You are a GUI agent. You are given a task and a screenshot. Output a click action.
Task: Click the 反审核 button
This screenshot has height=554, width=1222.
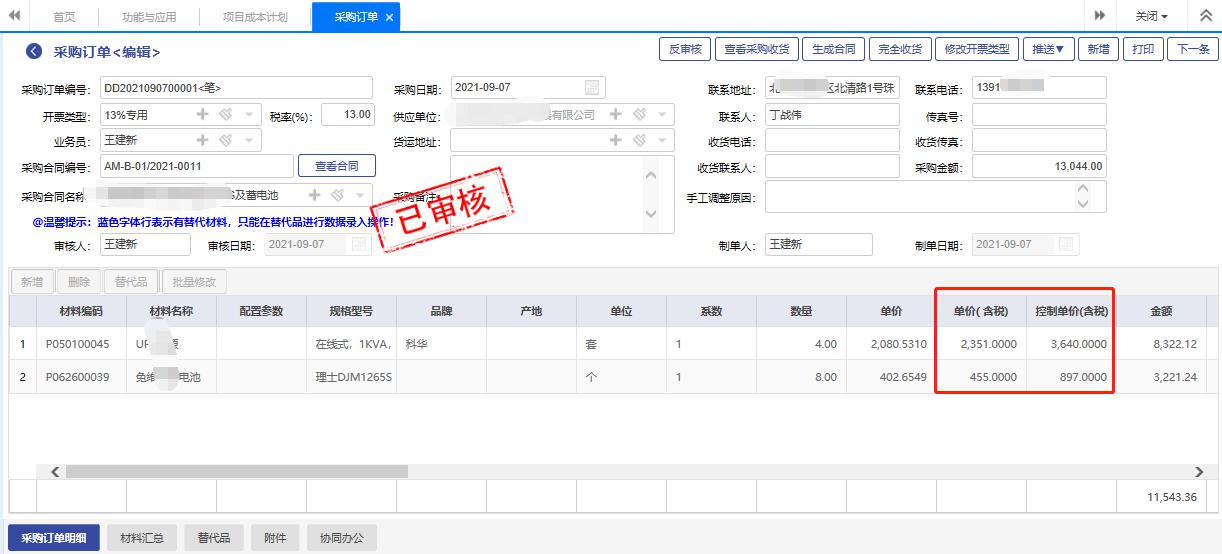pos(685,49)
